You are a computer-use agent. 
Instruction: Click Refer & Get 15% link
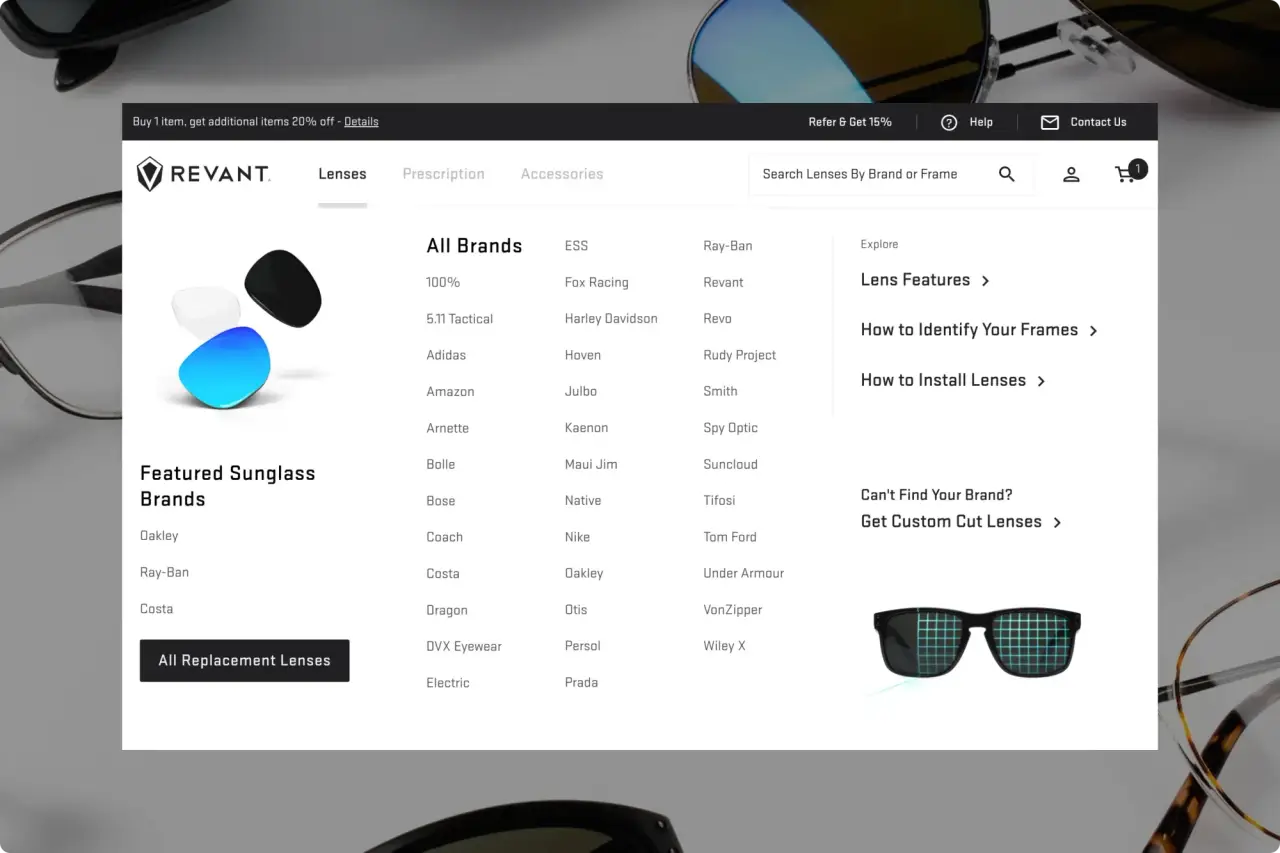tap(850, 122)
